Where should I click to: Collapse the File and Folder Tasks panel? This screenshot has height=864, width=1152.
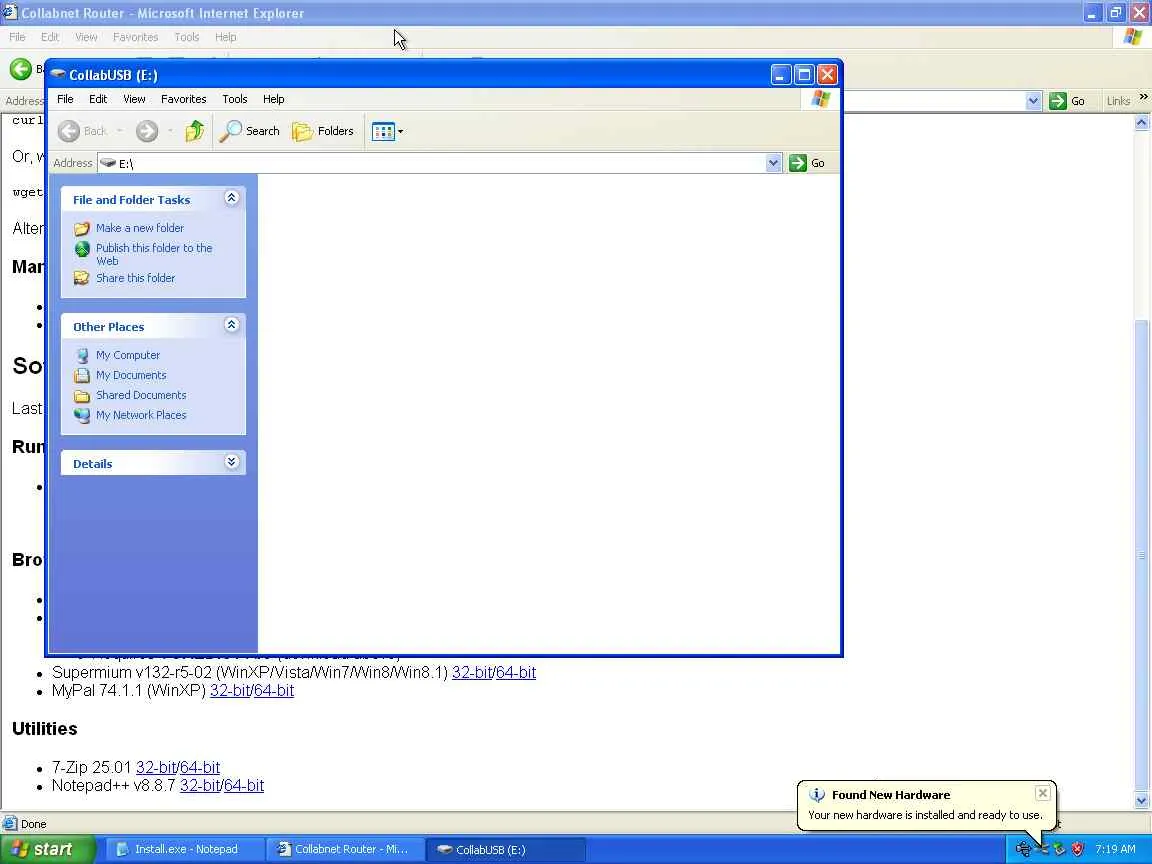[231, 198]
